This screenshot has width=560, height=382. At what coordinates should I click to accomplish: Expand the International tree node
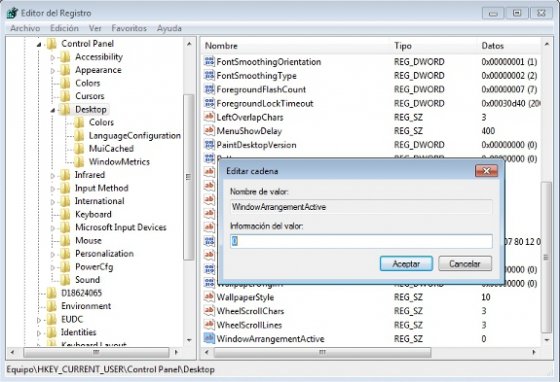pos(52,202)
